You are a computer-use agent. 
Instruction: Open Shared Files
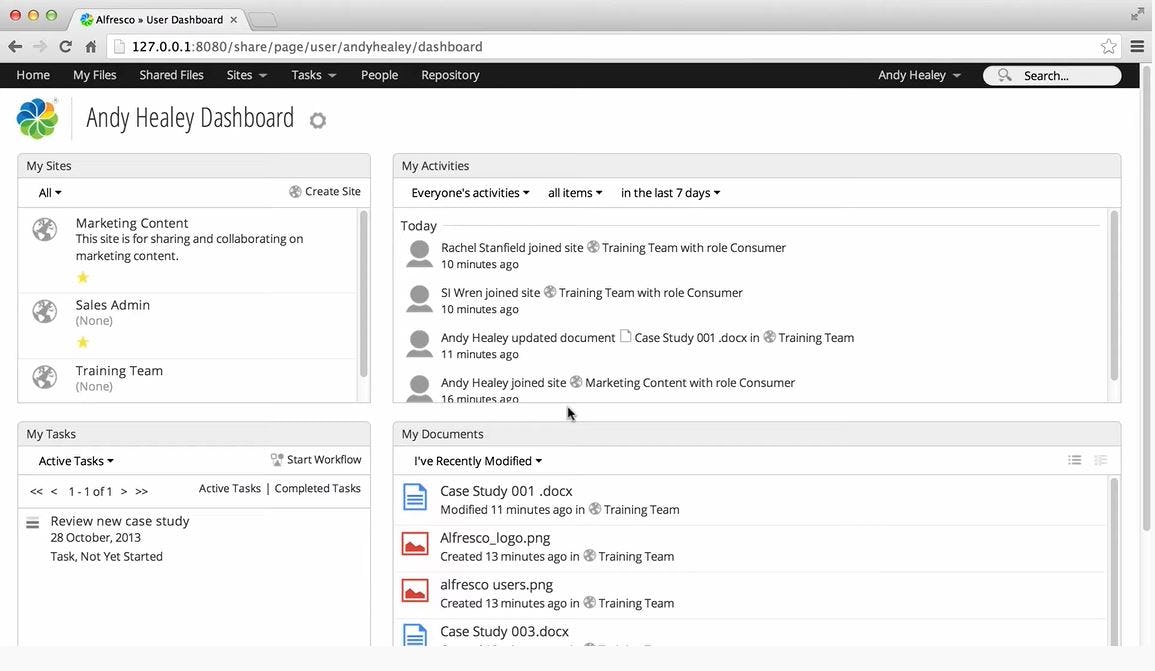171,75
